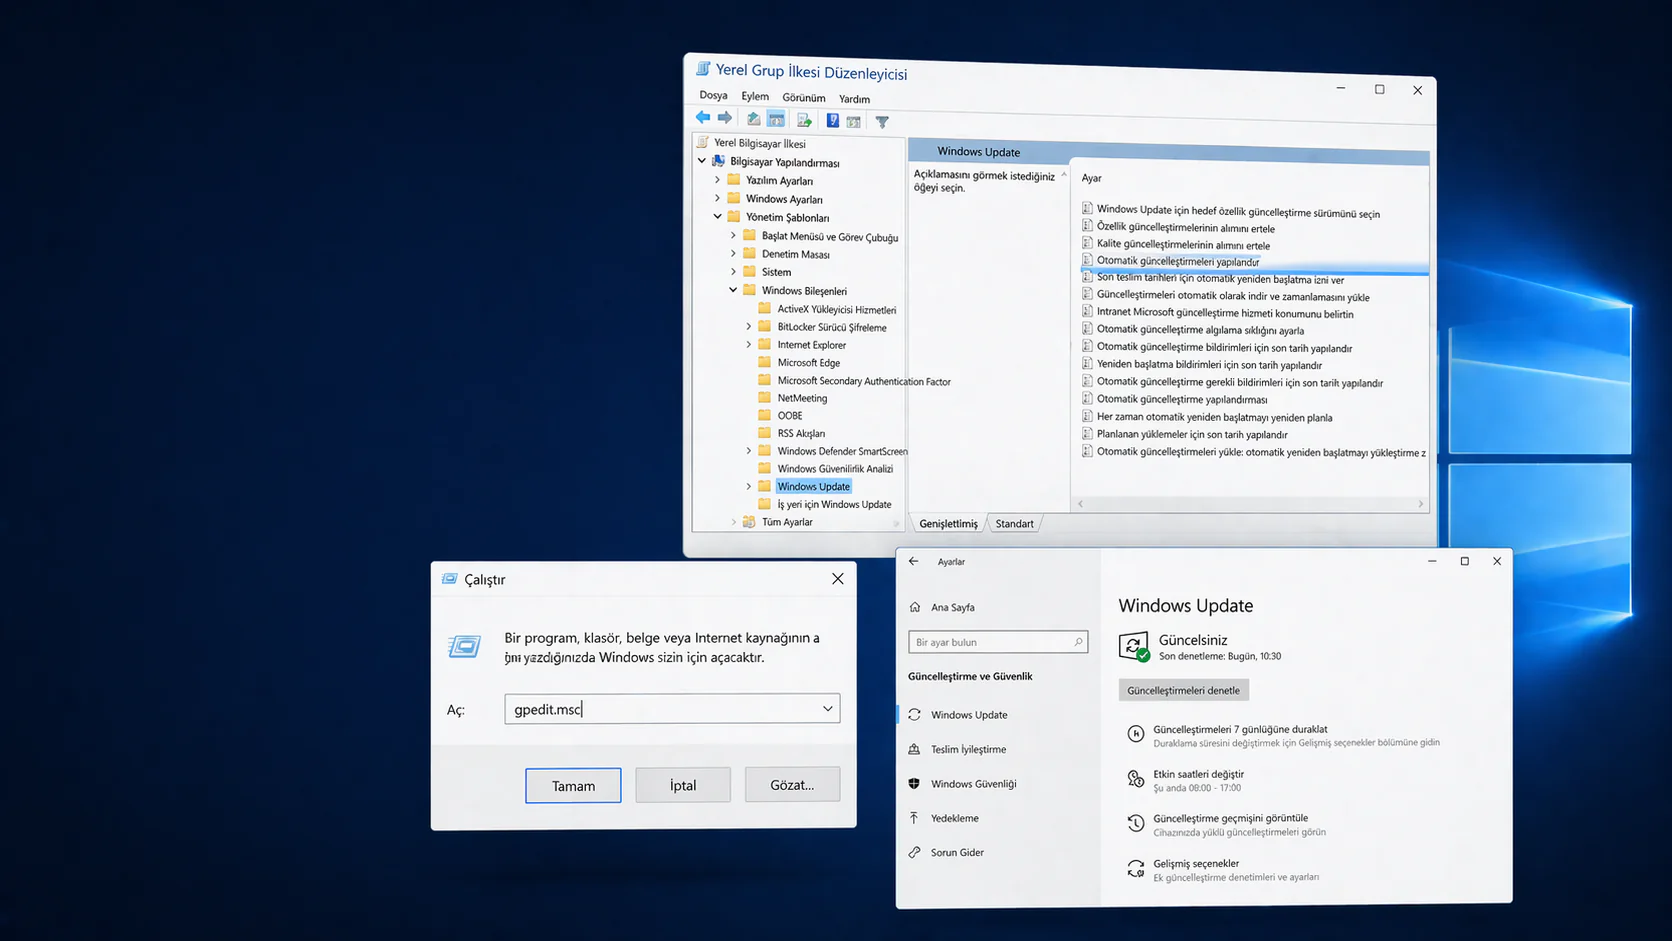Image resolution: width=1672 pixels, height=941 pixels.
Task: Click the back navigation arrow in Group Policy toolbar
Action: [x=703, y=118]
